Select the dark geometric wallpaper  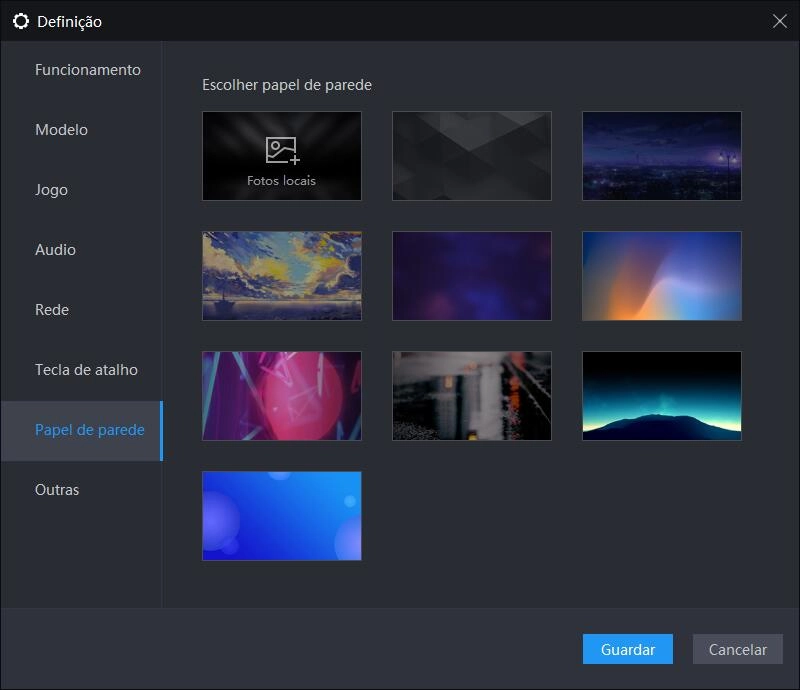(471, 156)
